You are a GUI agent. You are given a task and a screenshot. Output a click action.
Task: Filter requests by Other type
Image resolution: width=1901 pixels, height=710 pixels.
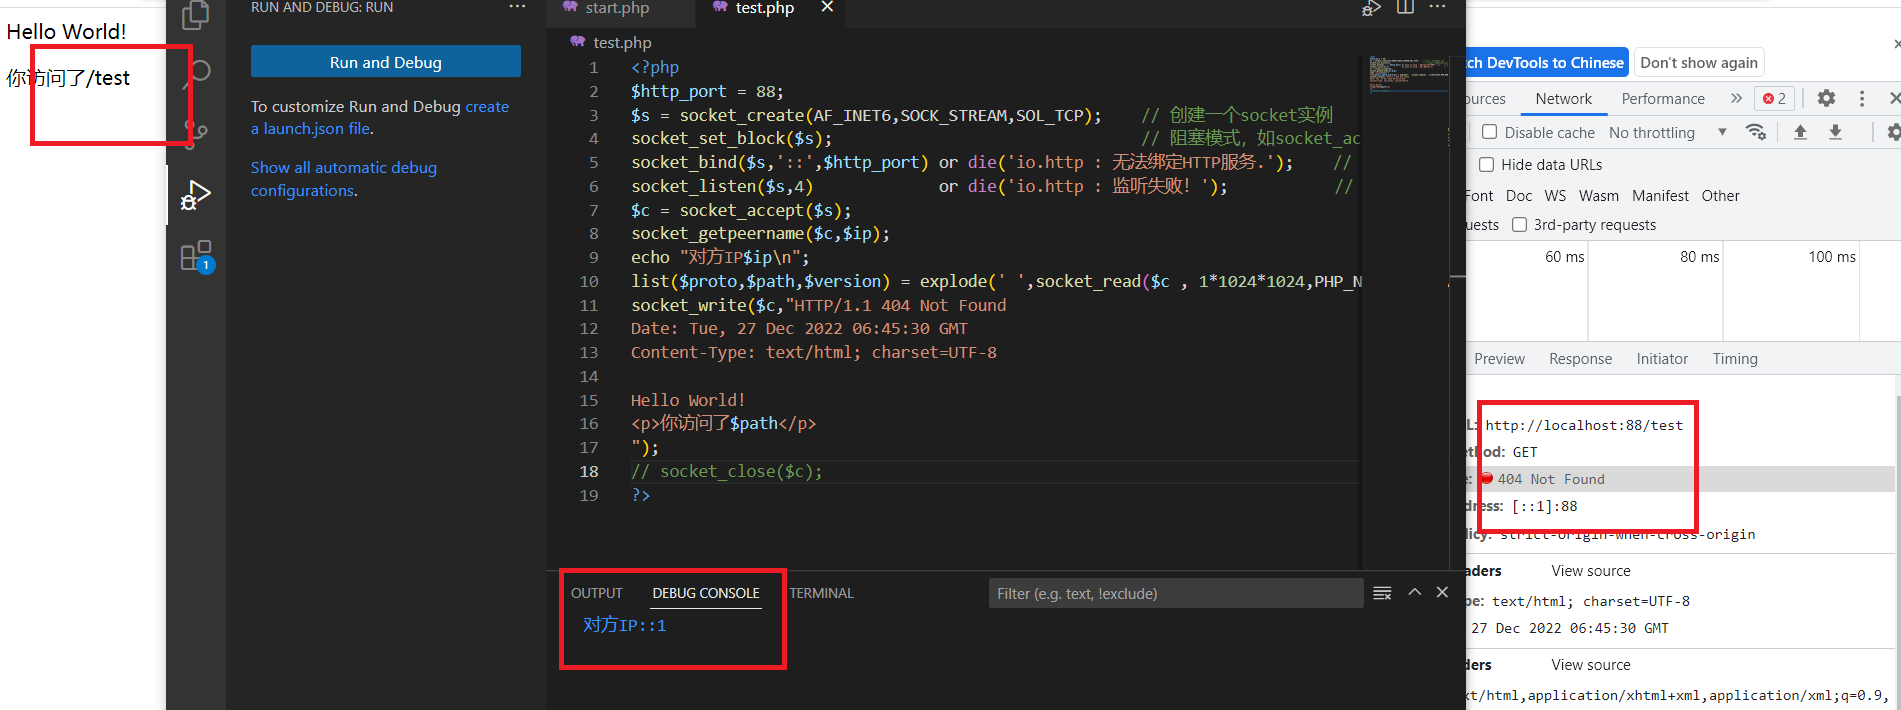coord(1720,195)
